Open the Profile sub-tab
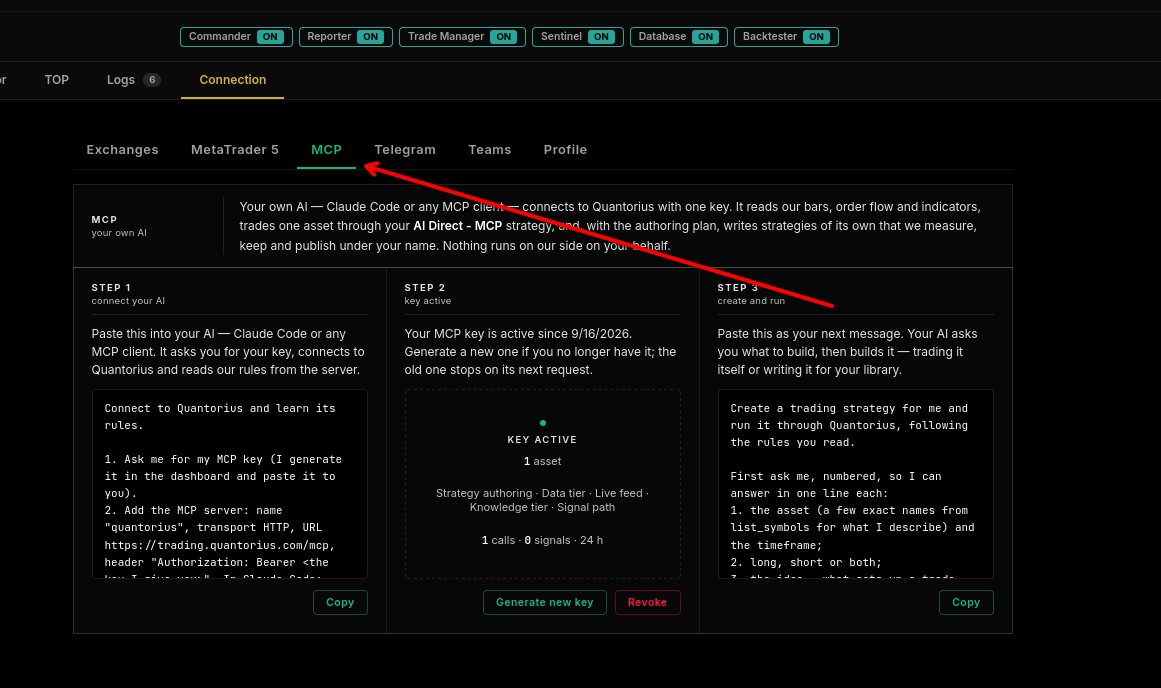The width and height of the screenshot is (1161, 688). coord(565,150)
